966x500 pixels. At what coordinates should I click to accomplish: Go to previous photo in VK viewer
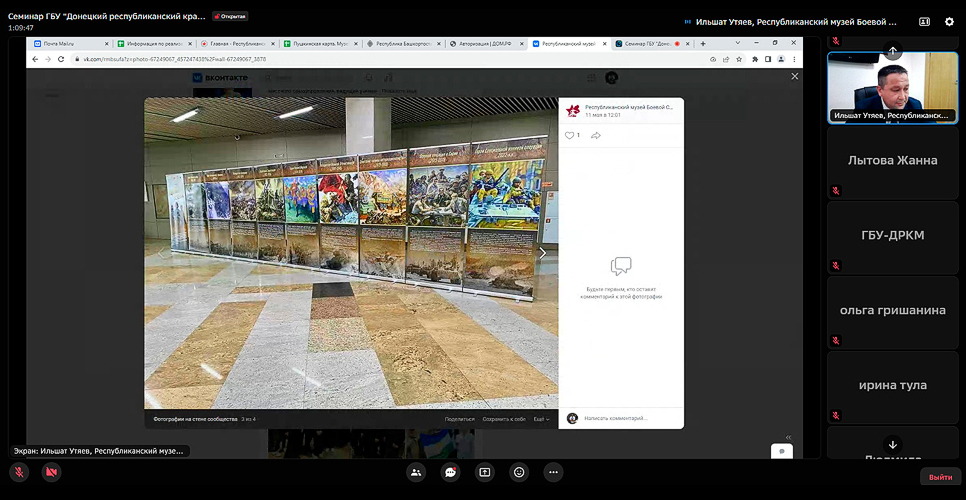[161, 253]
